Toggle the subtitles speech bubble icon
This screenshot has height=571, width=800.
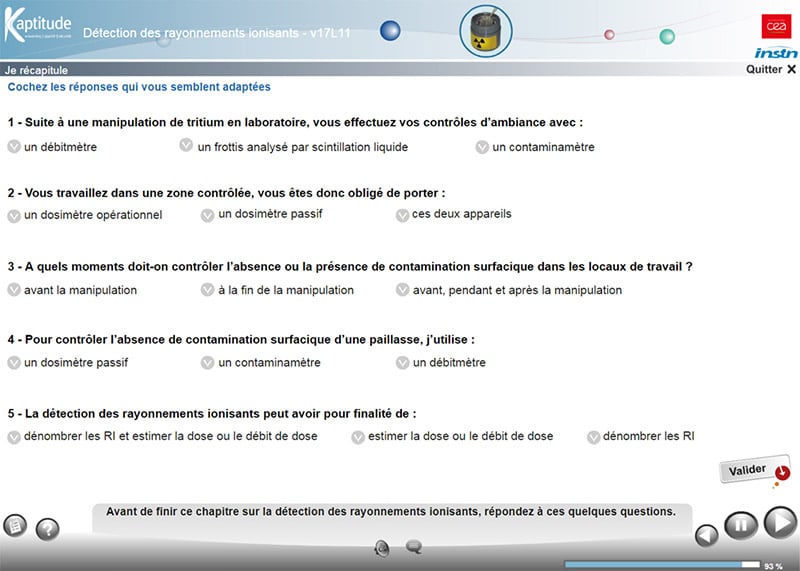click(x=413, y=547)
